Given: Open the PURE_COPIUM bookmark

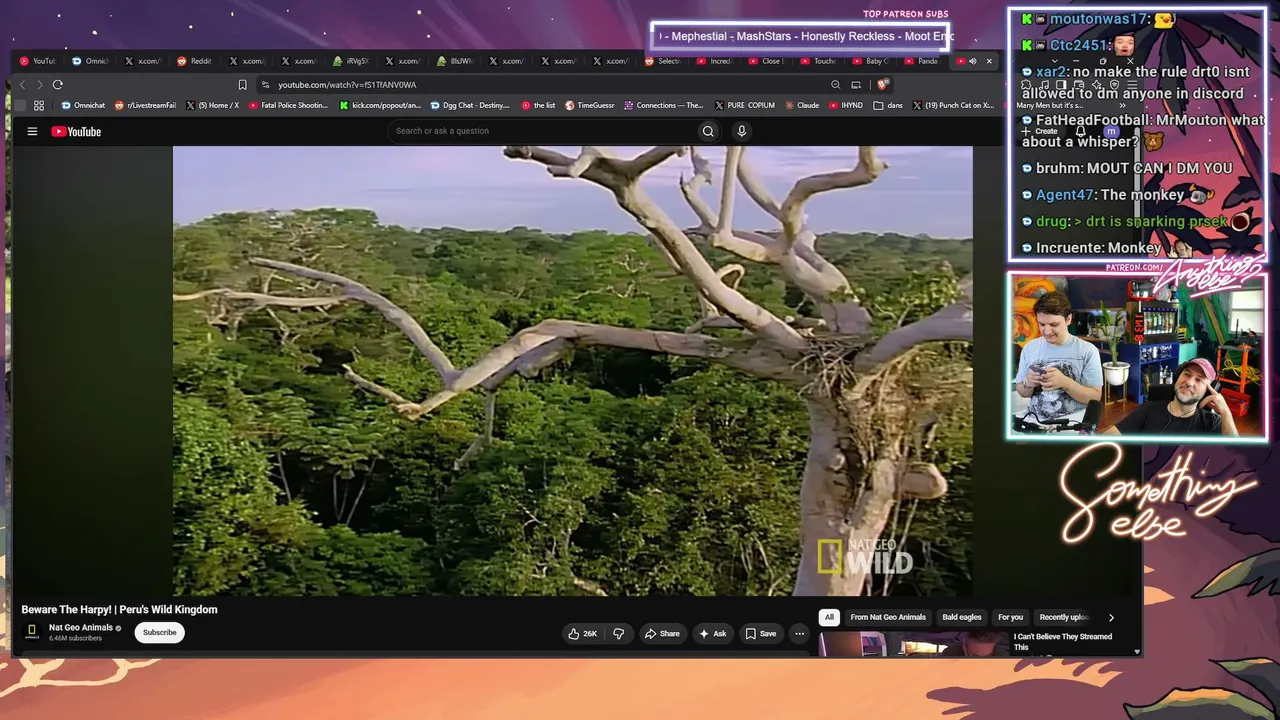Looking at the screenshot, I should click(745, 105).
